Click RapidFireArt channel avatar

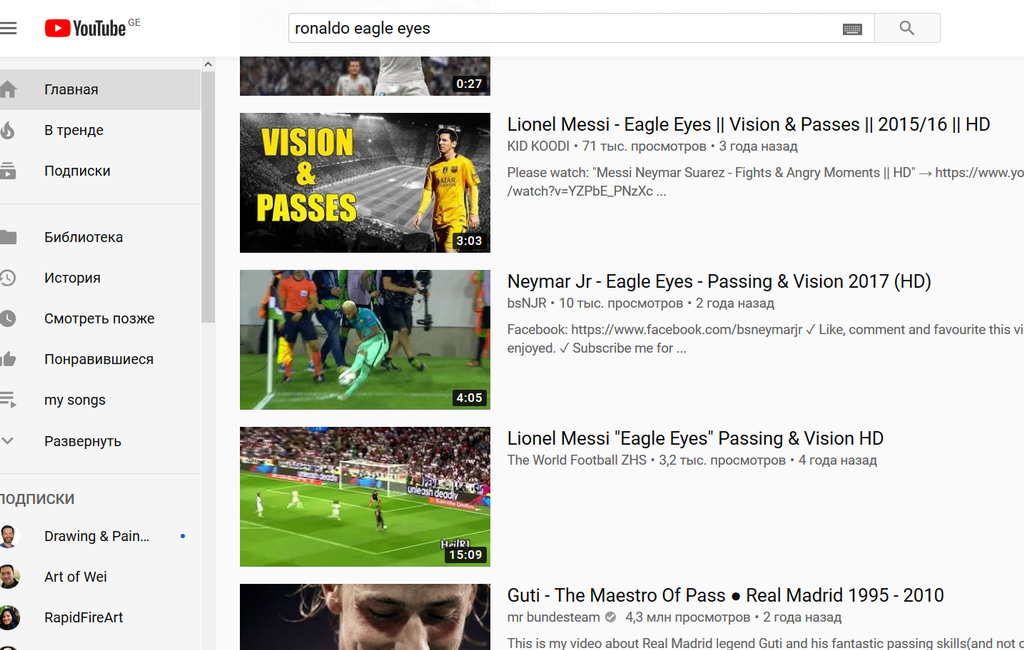(9, 617)
